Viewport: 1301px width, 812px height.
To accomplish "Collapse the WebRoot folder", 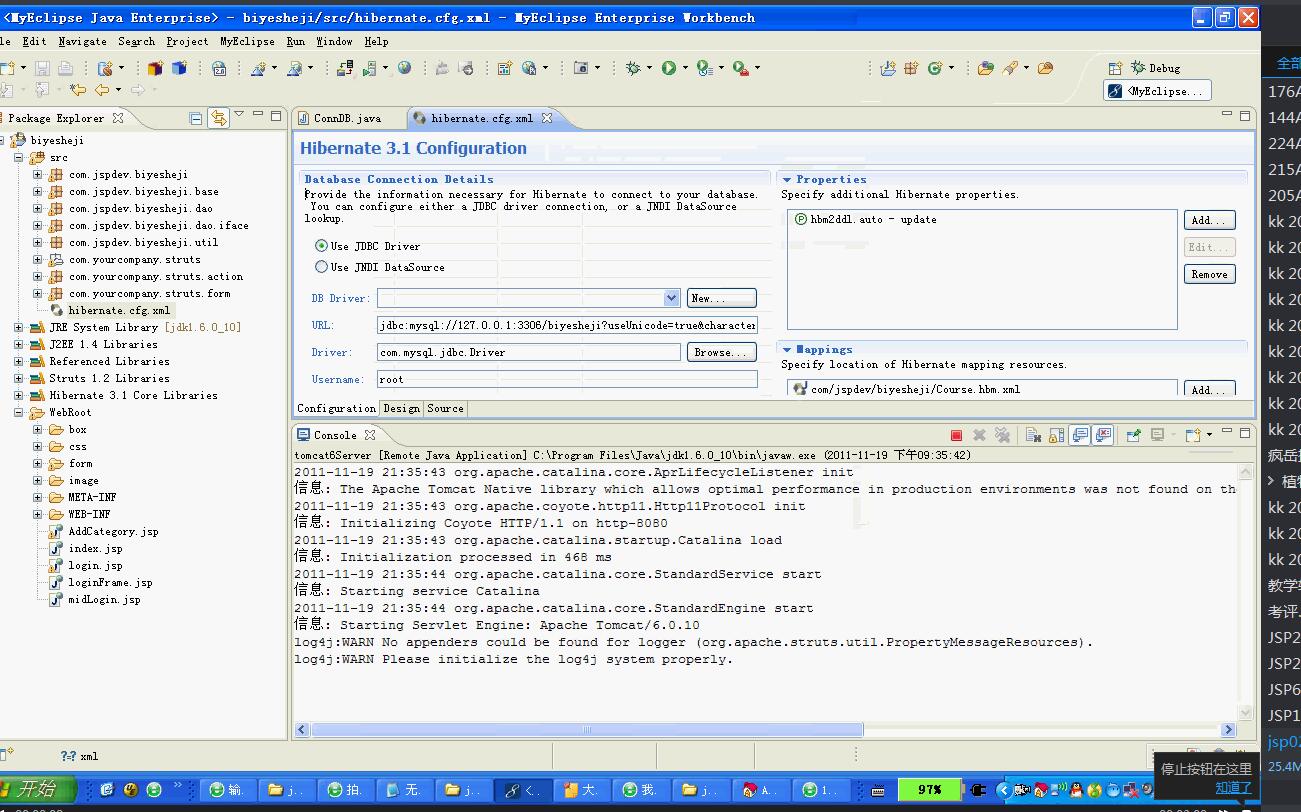I will tap(19, 412).
